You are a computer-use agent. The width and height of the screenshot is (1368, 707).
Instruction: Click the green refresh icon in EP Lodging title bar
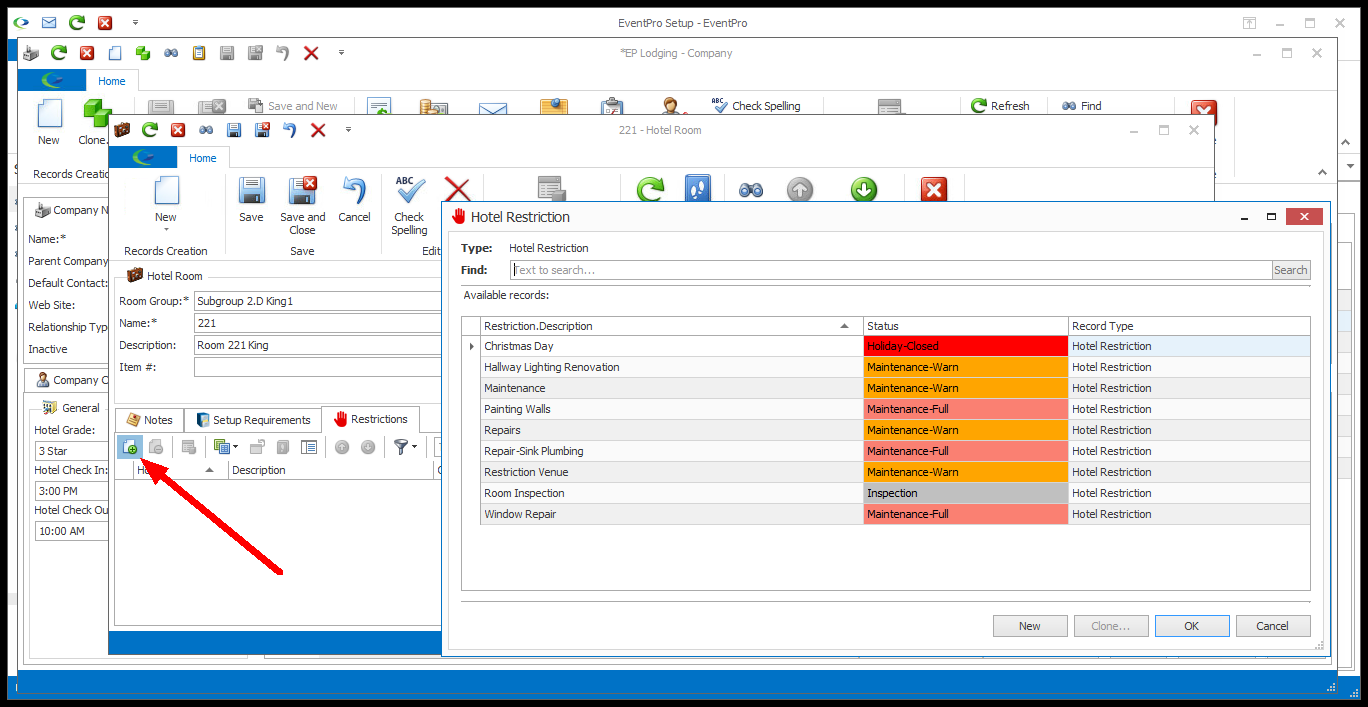coord(58,53)
